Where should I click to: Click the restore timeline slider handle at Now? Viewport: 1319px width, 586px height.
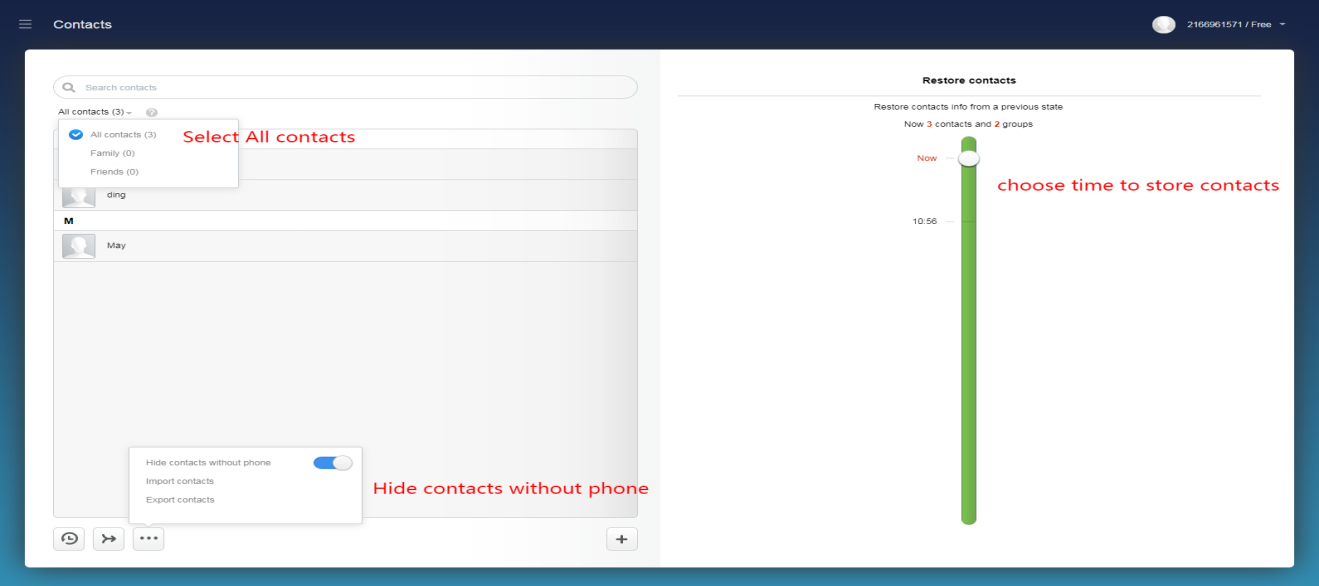click(968, 158)
